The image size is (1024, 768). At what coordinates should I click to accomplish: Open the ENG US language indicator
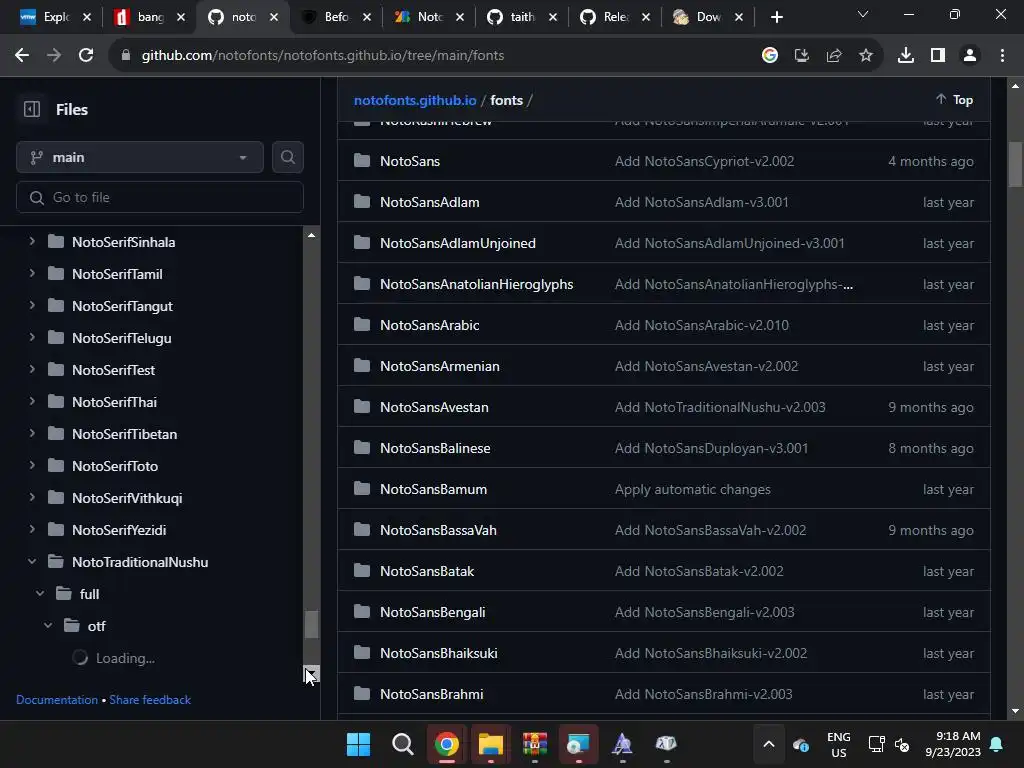[839, 744]
